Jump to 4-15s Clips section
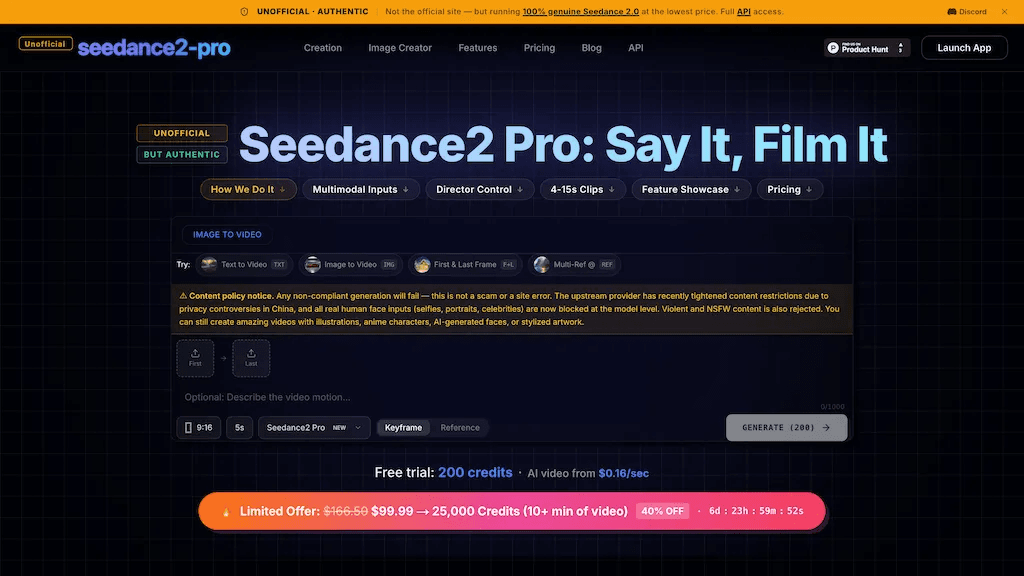The width and height of the screenshot is (1024, 576). click(583, 189)
